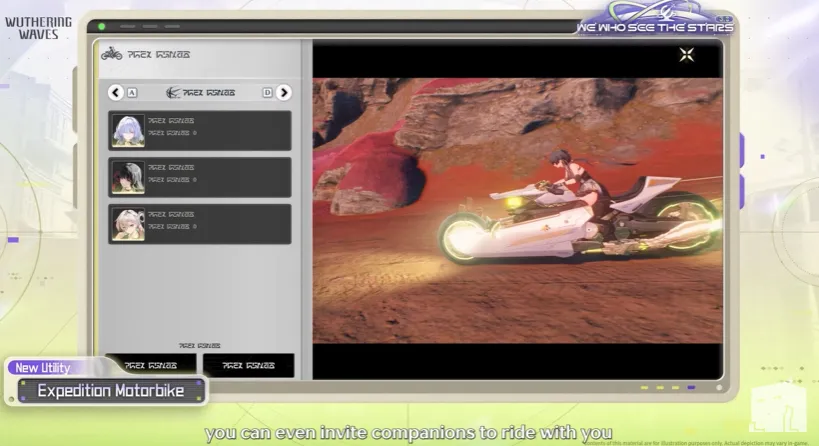Viewport: 819px width, 446px height.
Task: Click the Expedition Motorbike label
Action: [111, 391]
